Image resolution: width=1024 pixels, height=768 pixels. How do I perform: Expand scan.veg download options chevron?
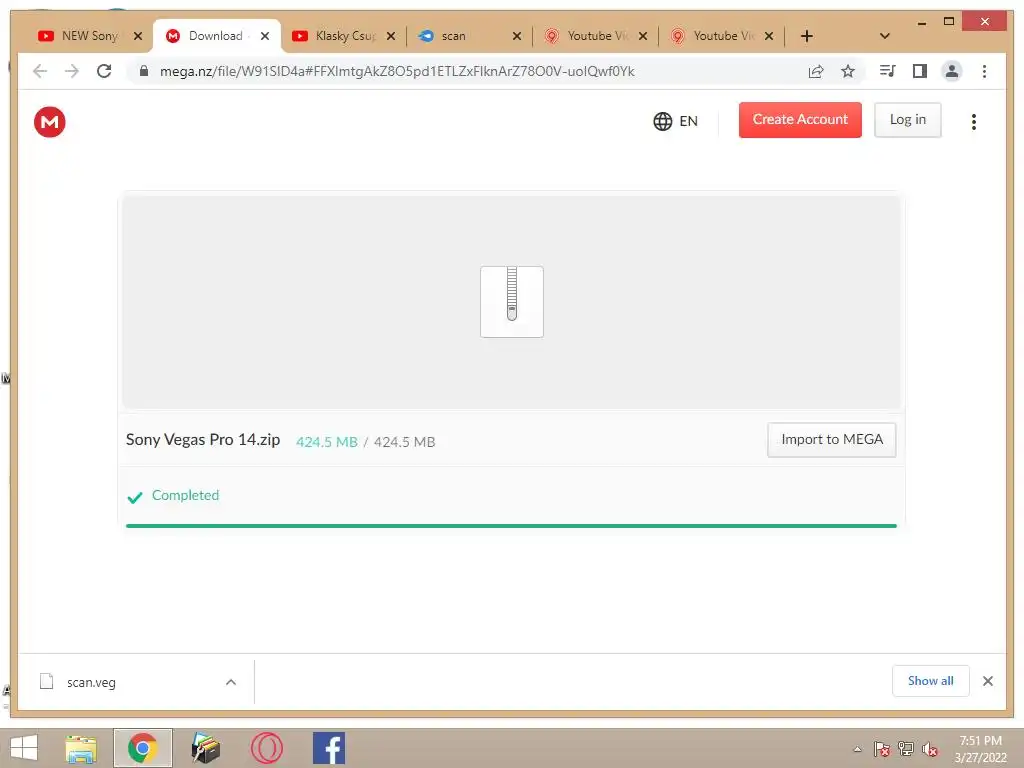tap(231, 682)
